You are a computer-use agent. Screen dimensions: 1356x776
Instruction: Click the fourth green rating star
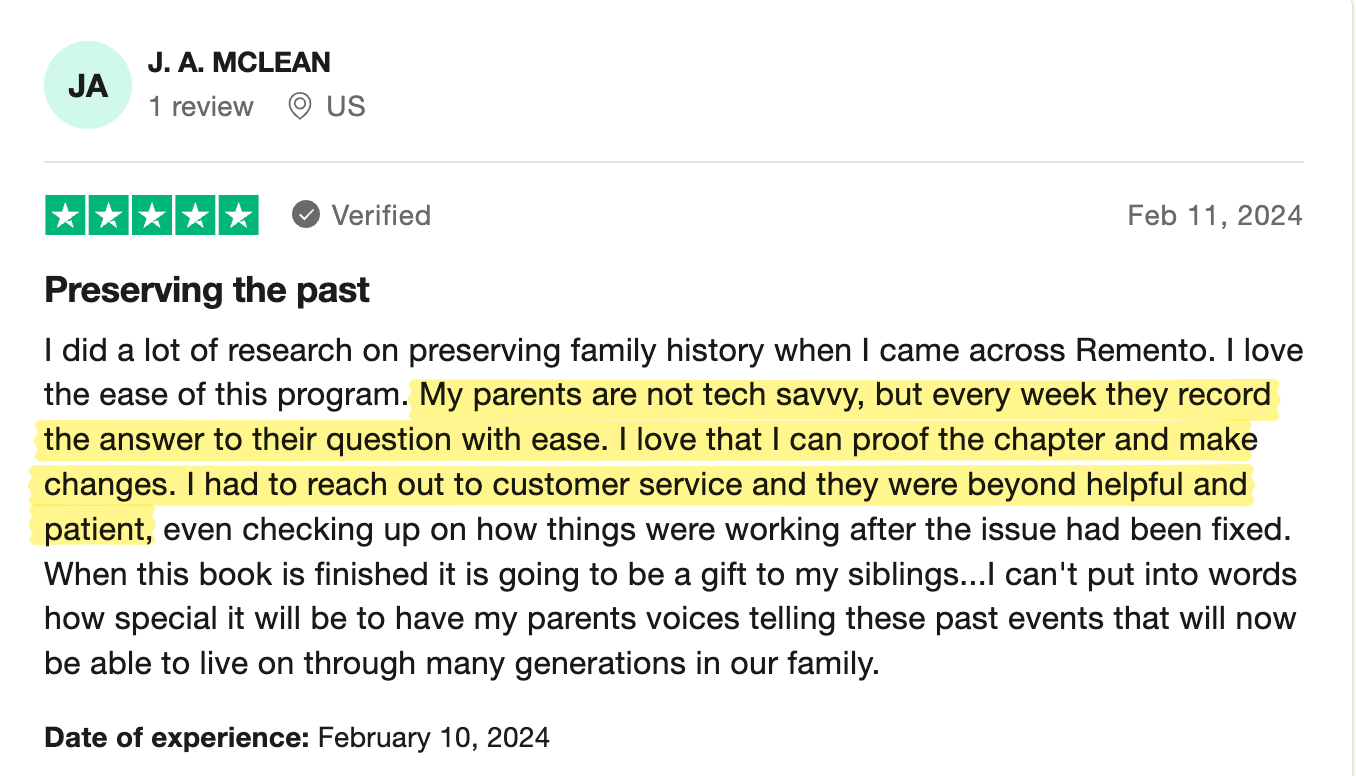195,216
